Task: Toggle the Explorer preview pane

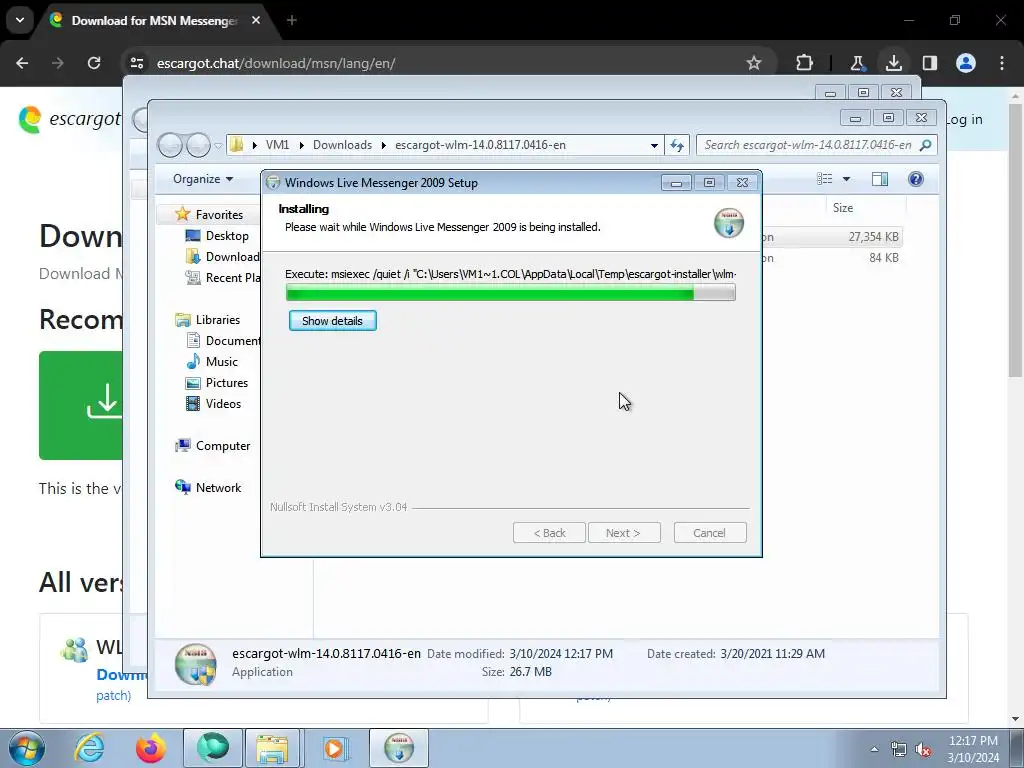Action: pos(880,179)
